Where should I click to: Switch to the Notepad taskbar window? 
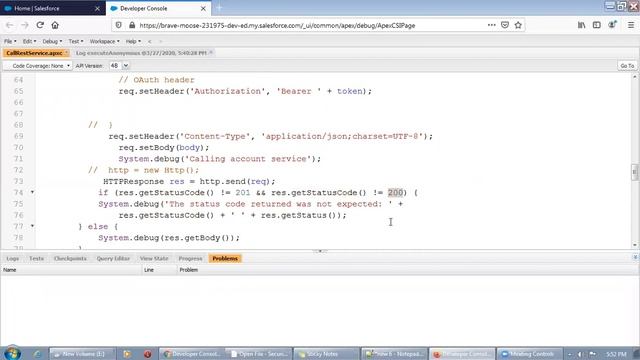[x=394, y=354]
